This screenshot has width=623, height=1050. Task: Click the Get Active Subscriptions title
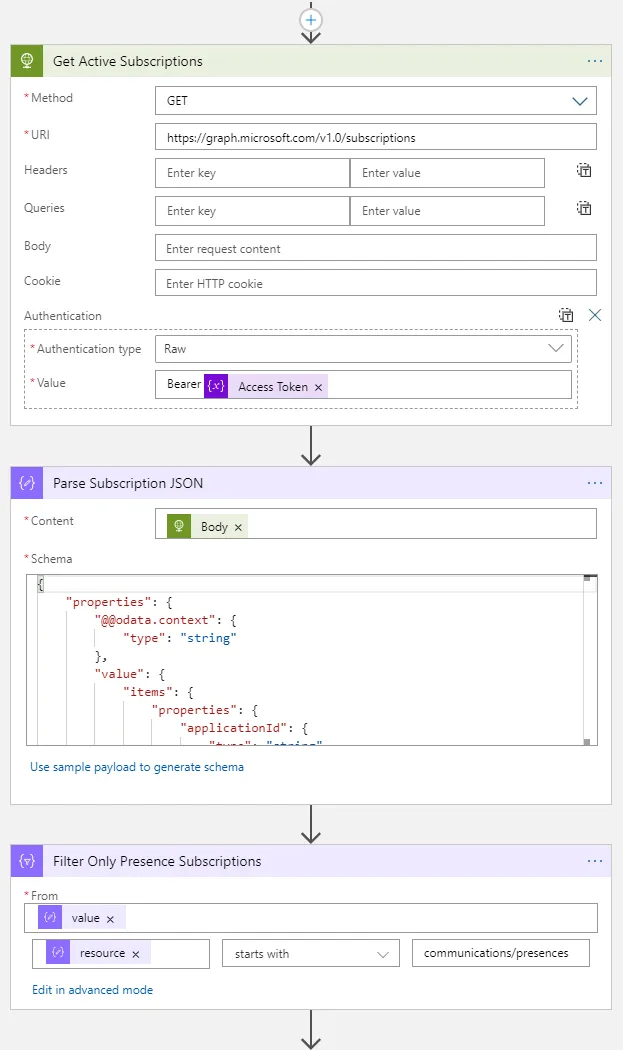[x=127, y=61]
